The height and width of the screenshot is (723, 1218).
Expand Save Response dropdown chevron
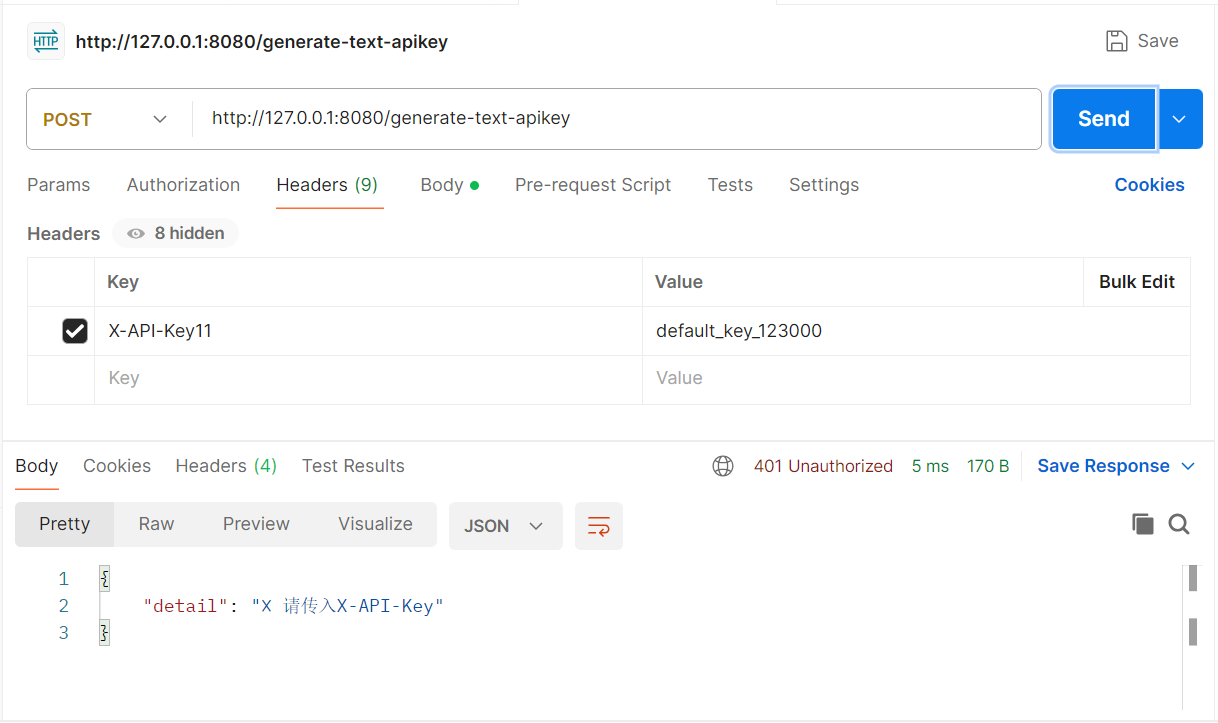[1188, 466]
